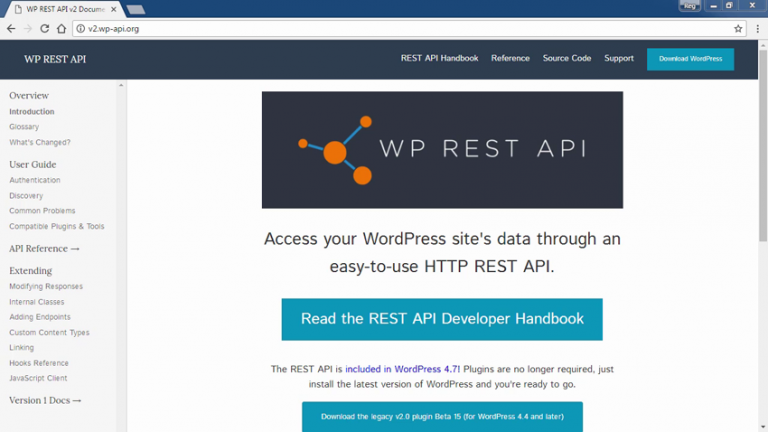This screenshot has height=432, width=768.
Task: Open Introduction in the sidebar
Action: pos(32,112)
